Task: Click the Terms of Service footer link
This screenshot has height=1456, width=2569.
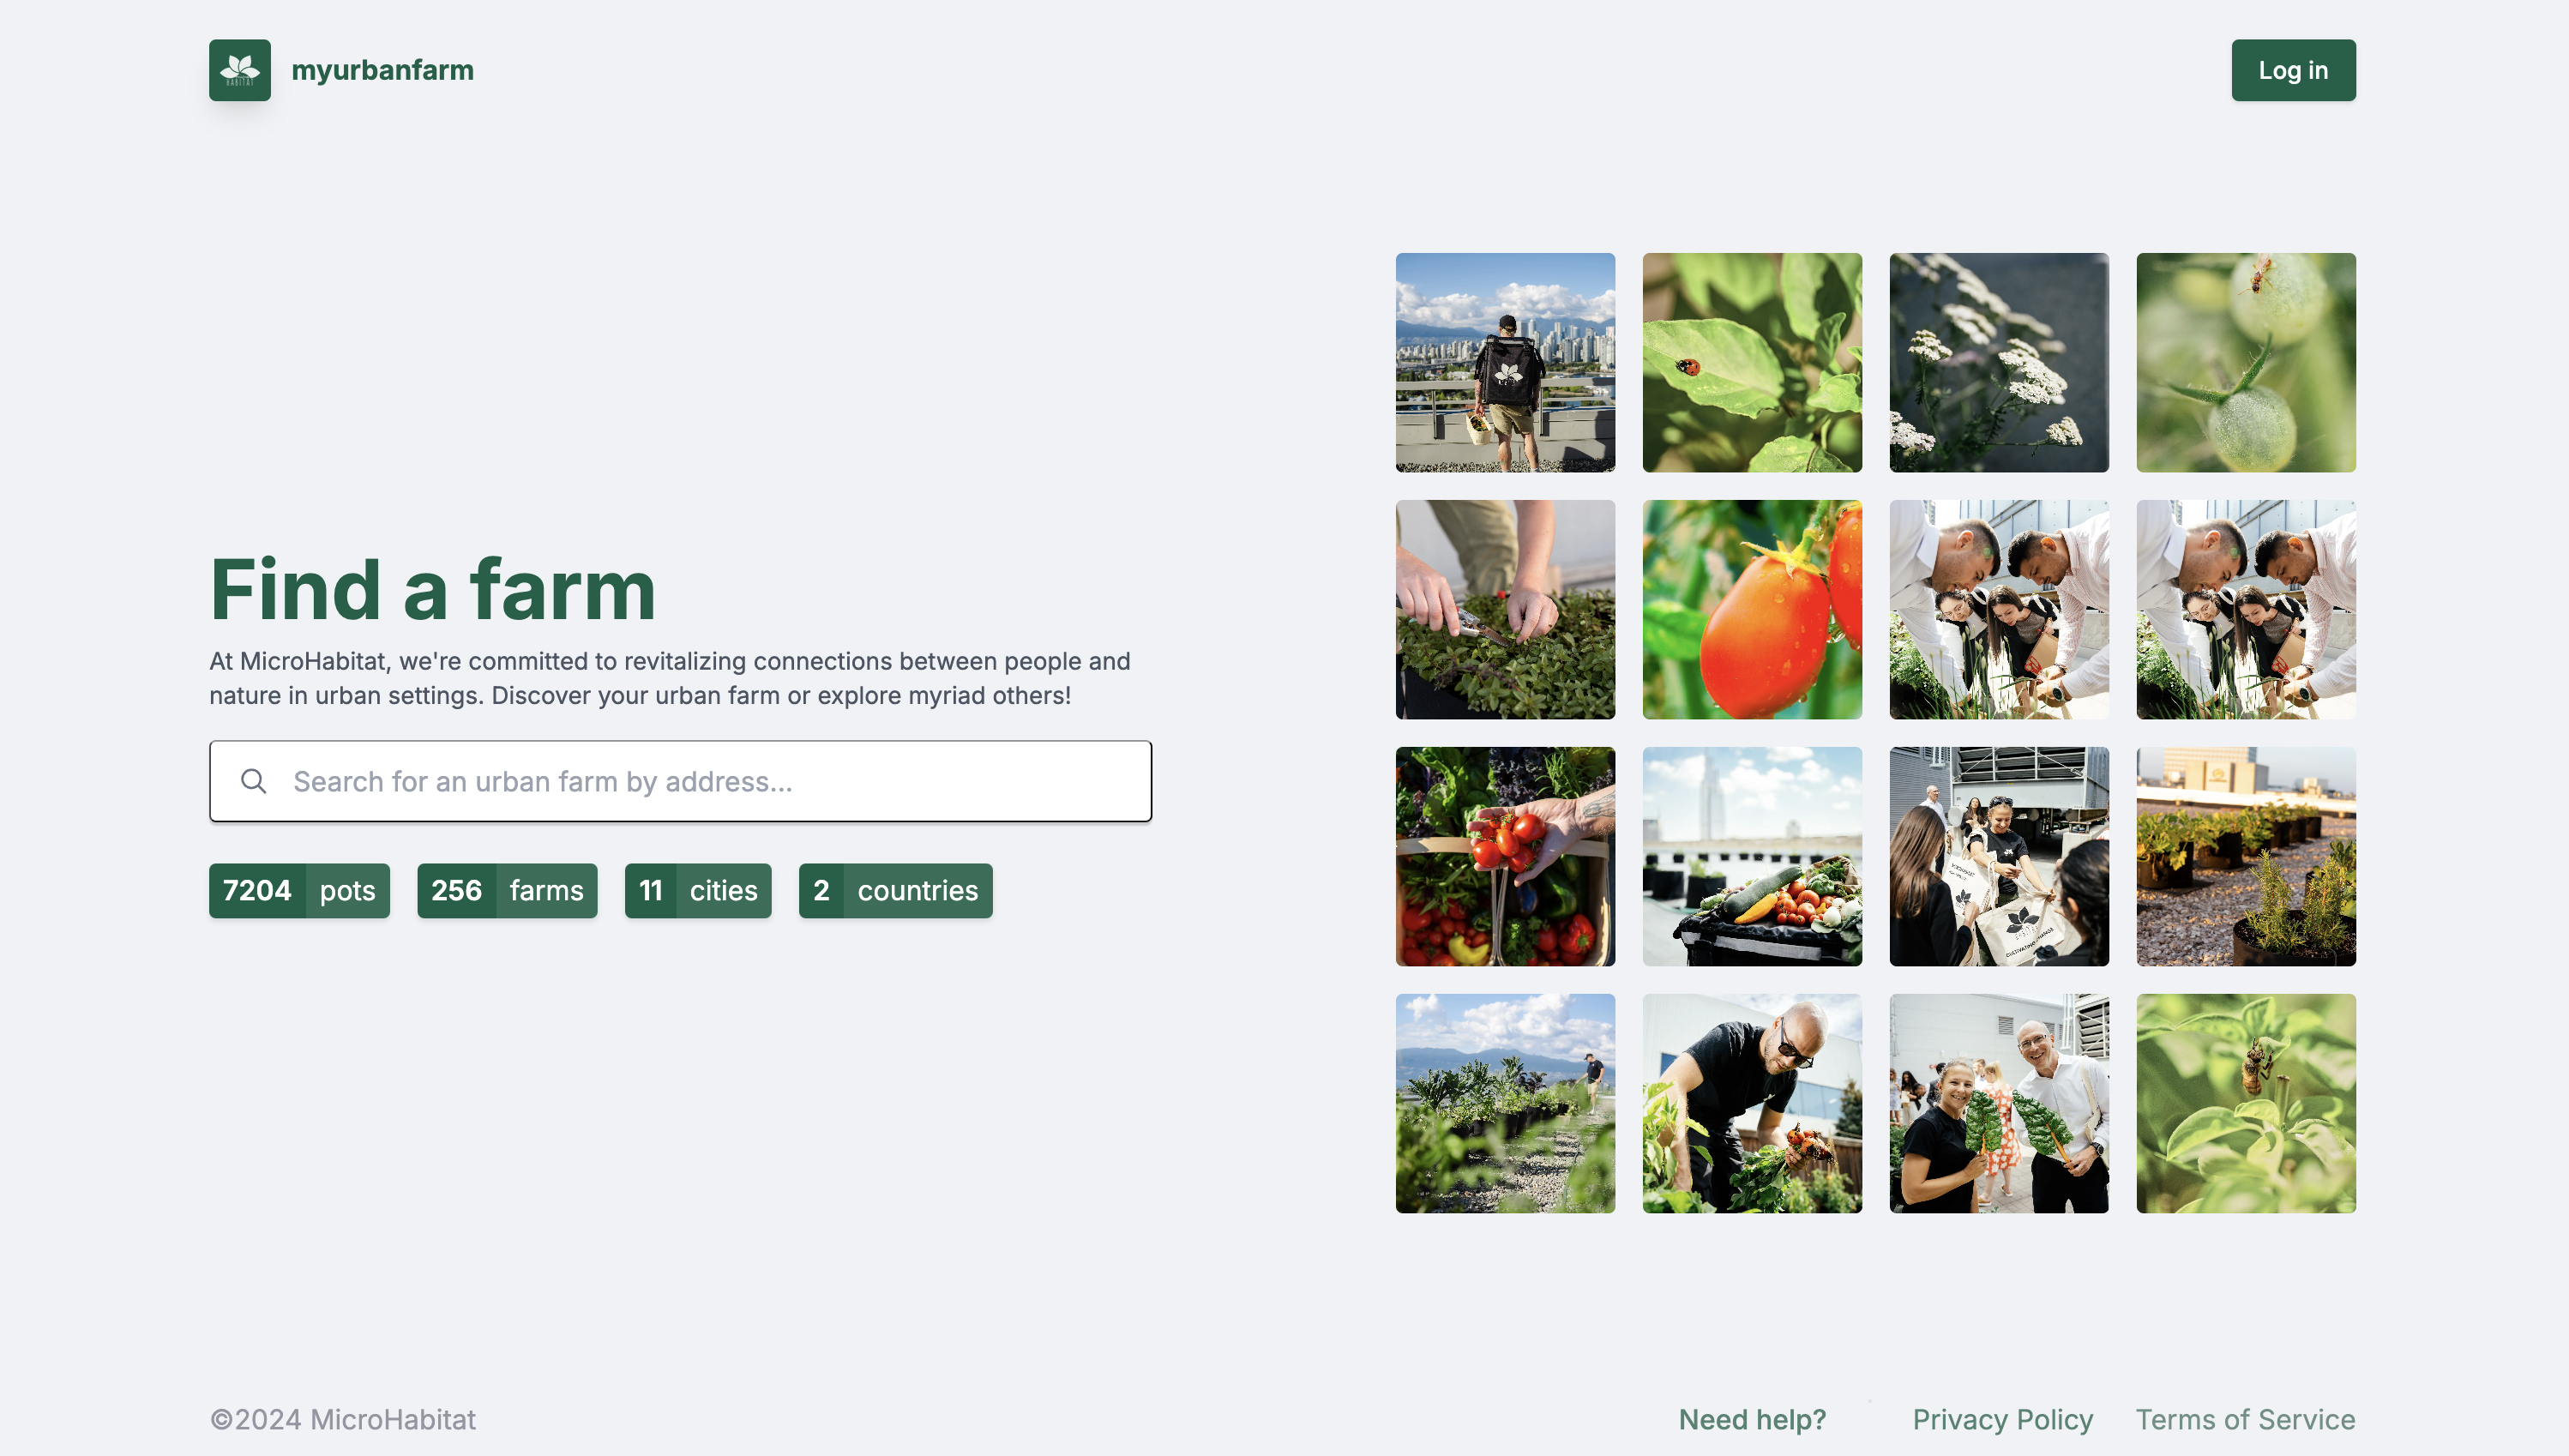Action: click(2244, 1419)
